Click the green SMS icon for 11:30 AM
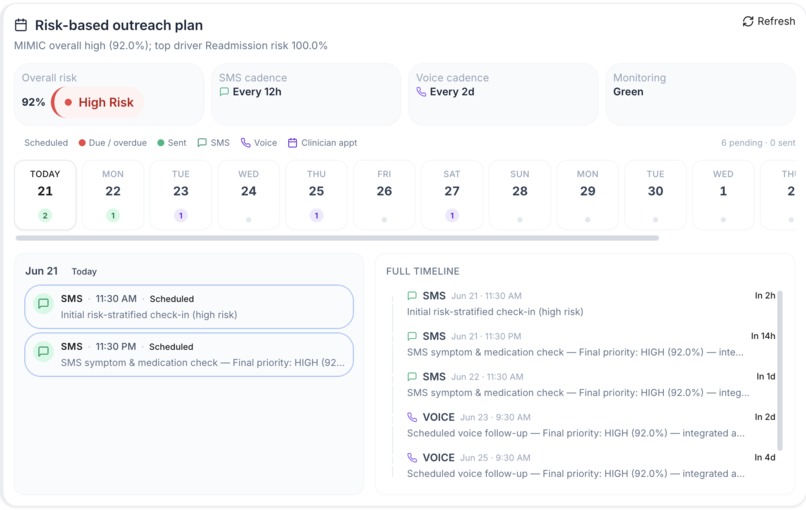Image resolution: width=806 pixels, height=510 pixels. tap(44, 303)
